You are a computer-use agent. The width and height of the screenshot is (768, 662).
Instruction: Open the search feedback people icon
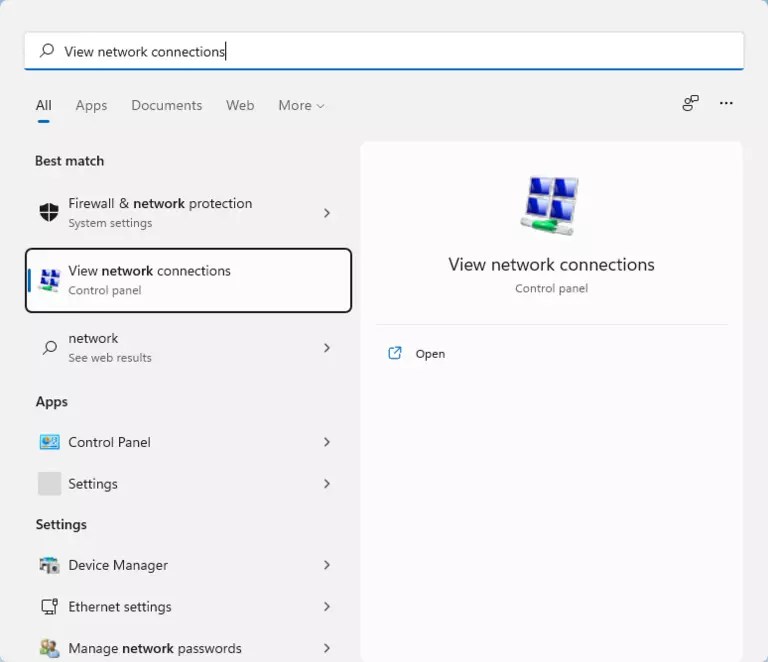tap(691, 103)
